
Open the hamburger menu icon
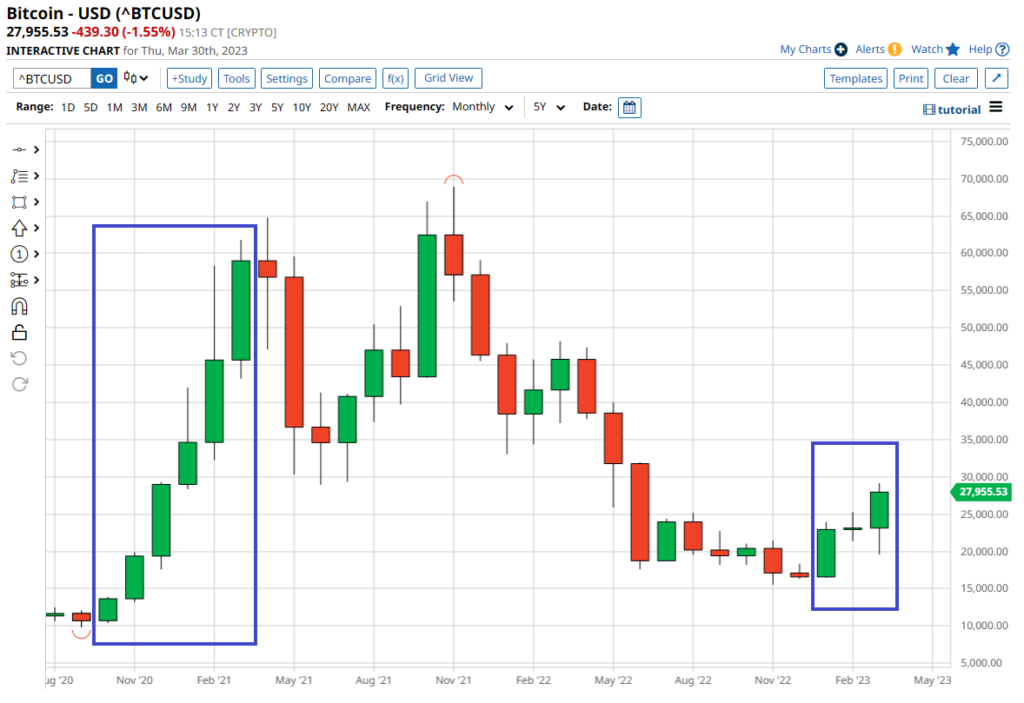click(996, 107)
